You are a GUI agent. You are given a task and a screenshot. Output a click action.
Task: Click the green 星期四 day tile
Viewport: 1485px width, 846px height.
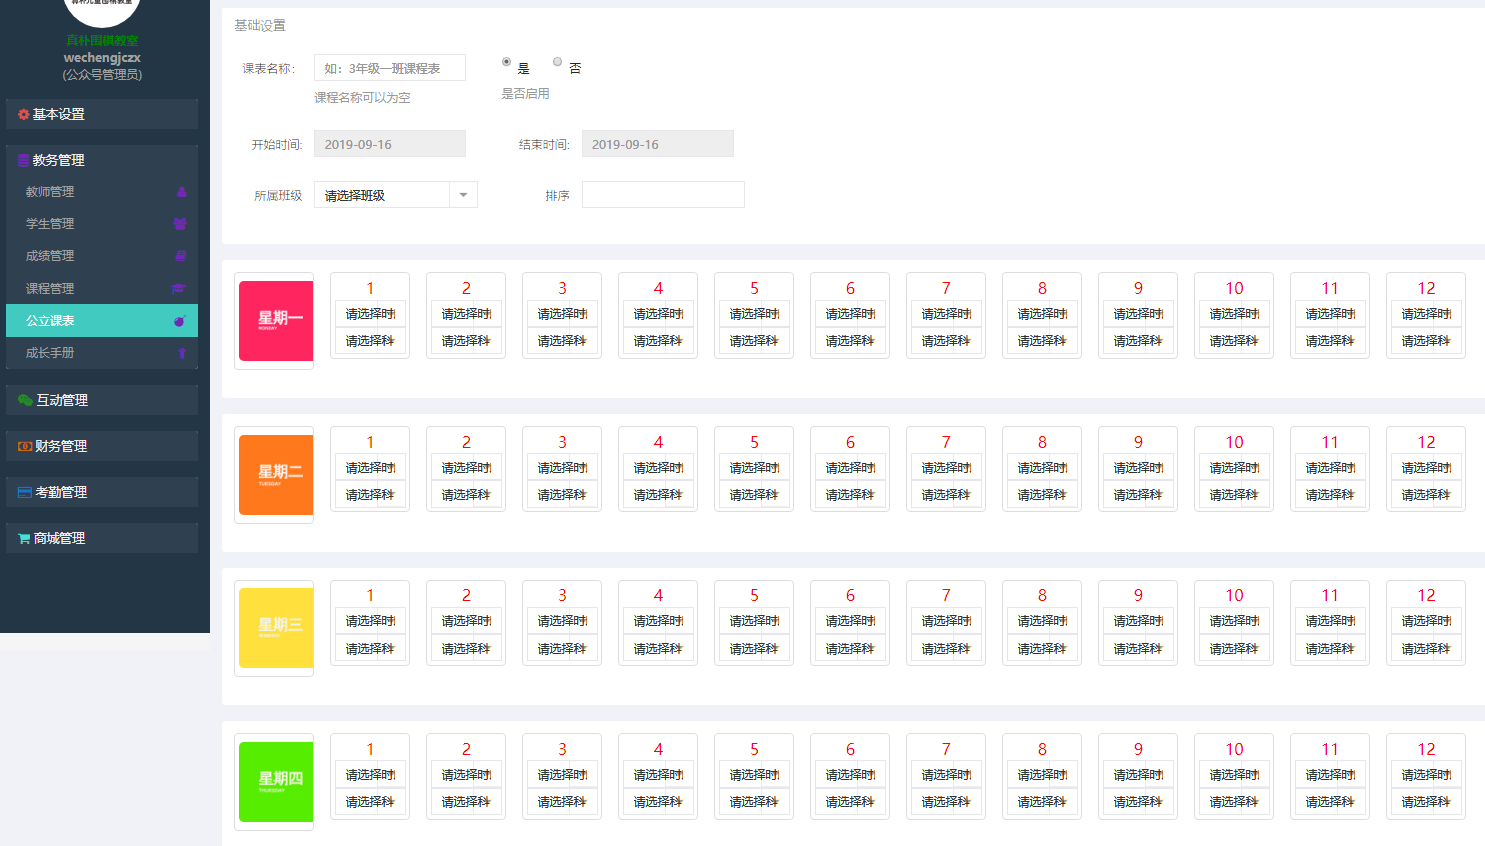point(276,782)
